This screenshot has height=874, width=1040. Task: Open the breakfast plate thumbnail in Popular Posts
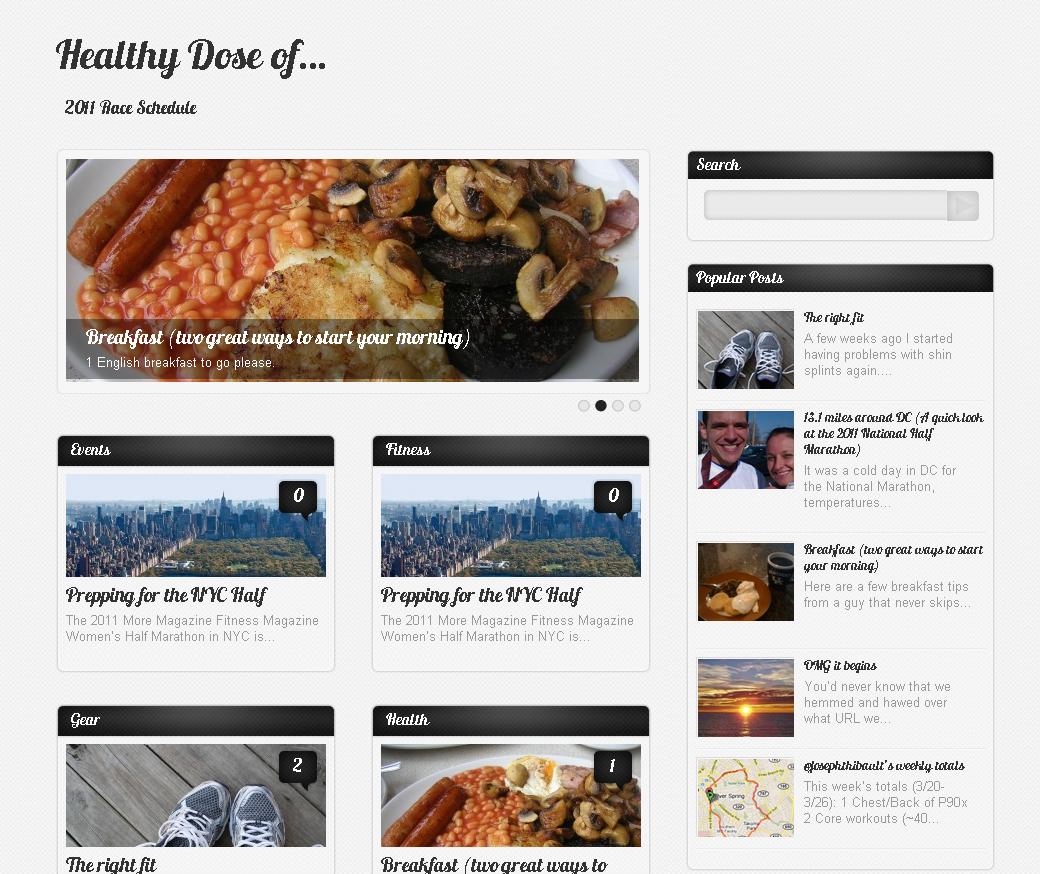746,582
